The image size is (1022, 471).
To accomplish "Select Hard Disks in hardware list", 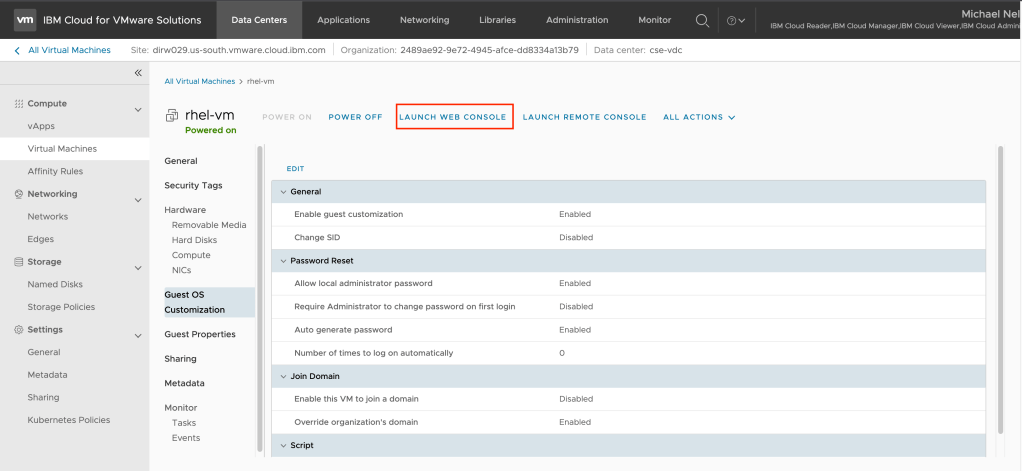I will coord(194,240).
